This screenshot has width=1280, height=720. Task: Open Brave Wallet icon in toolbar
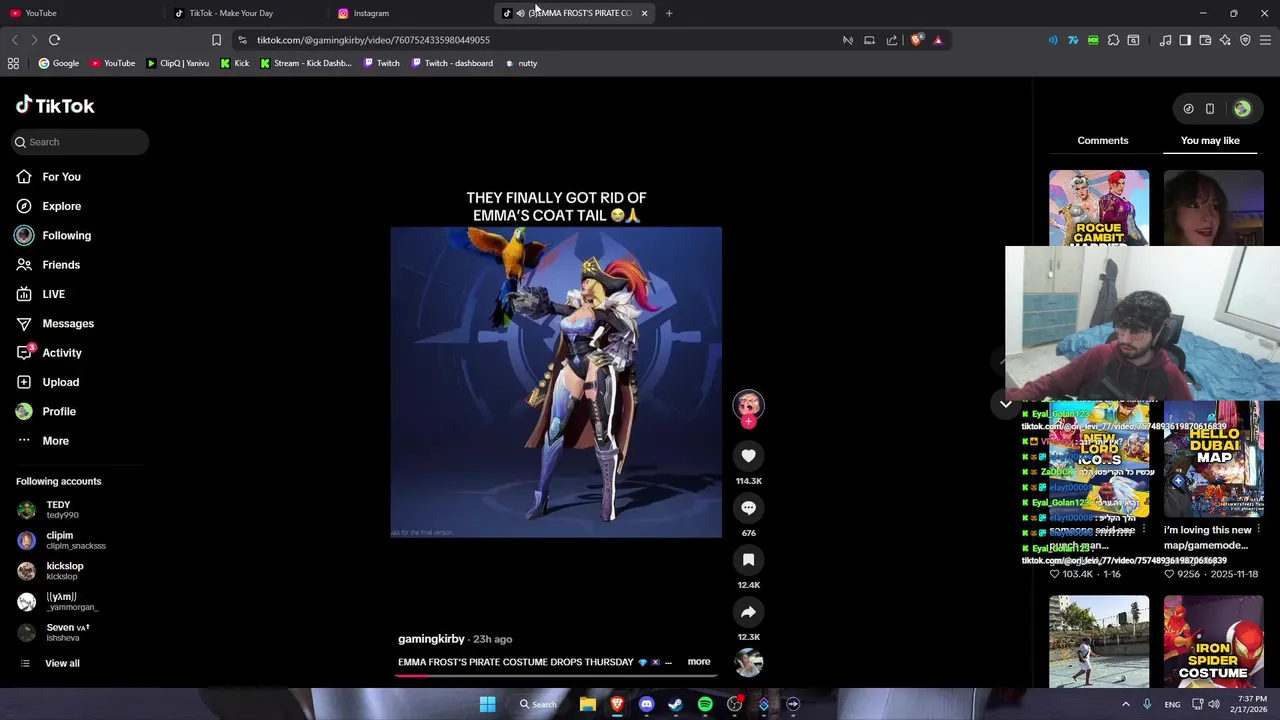tap(1205, 40)
